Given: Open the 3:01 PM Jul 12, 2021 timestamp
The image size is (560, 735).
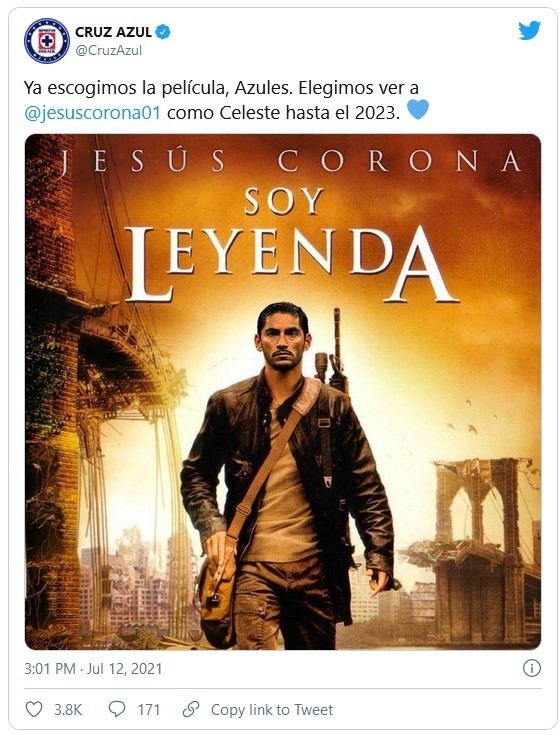Looking at the screenshot, I should pyautogui.click(x=93, y=668).
